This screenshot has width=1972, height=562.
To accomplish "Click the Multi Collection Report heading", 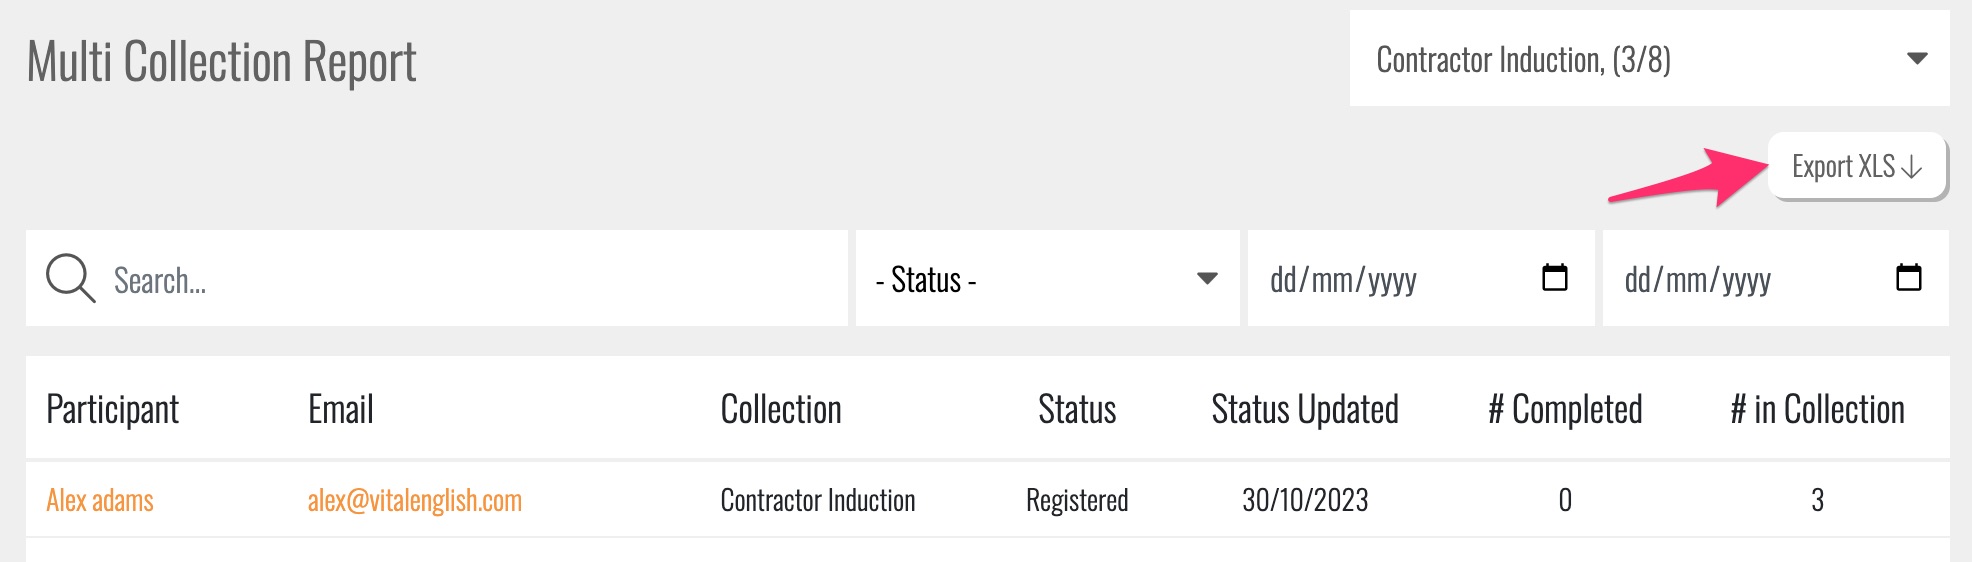I will pos(221,62).
